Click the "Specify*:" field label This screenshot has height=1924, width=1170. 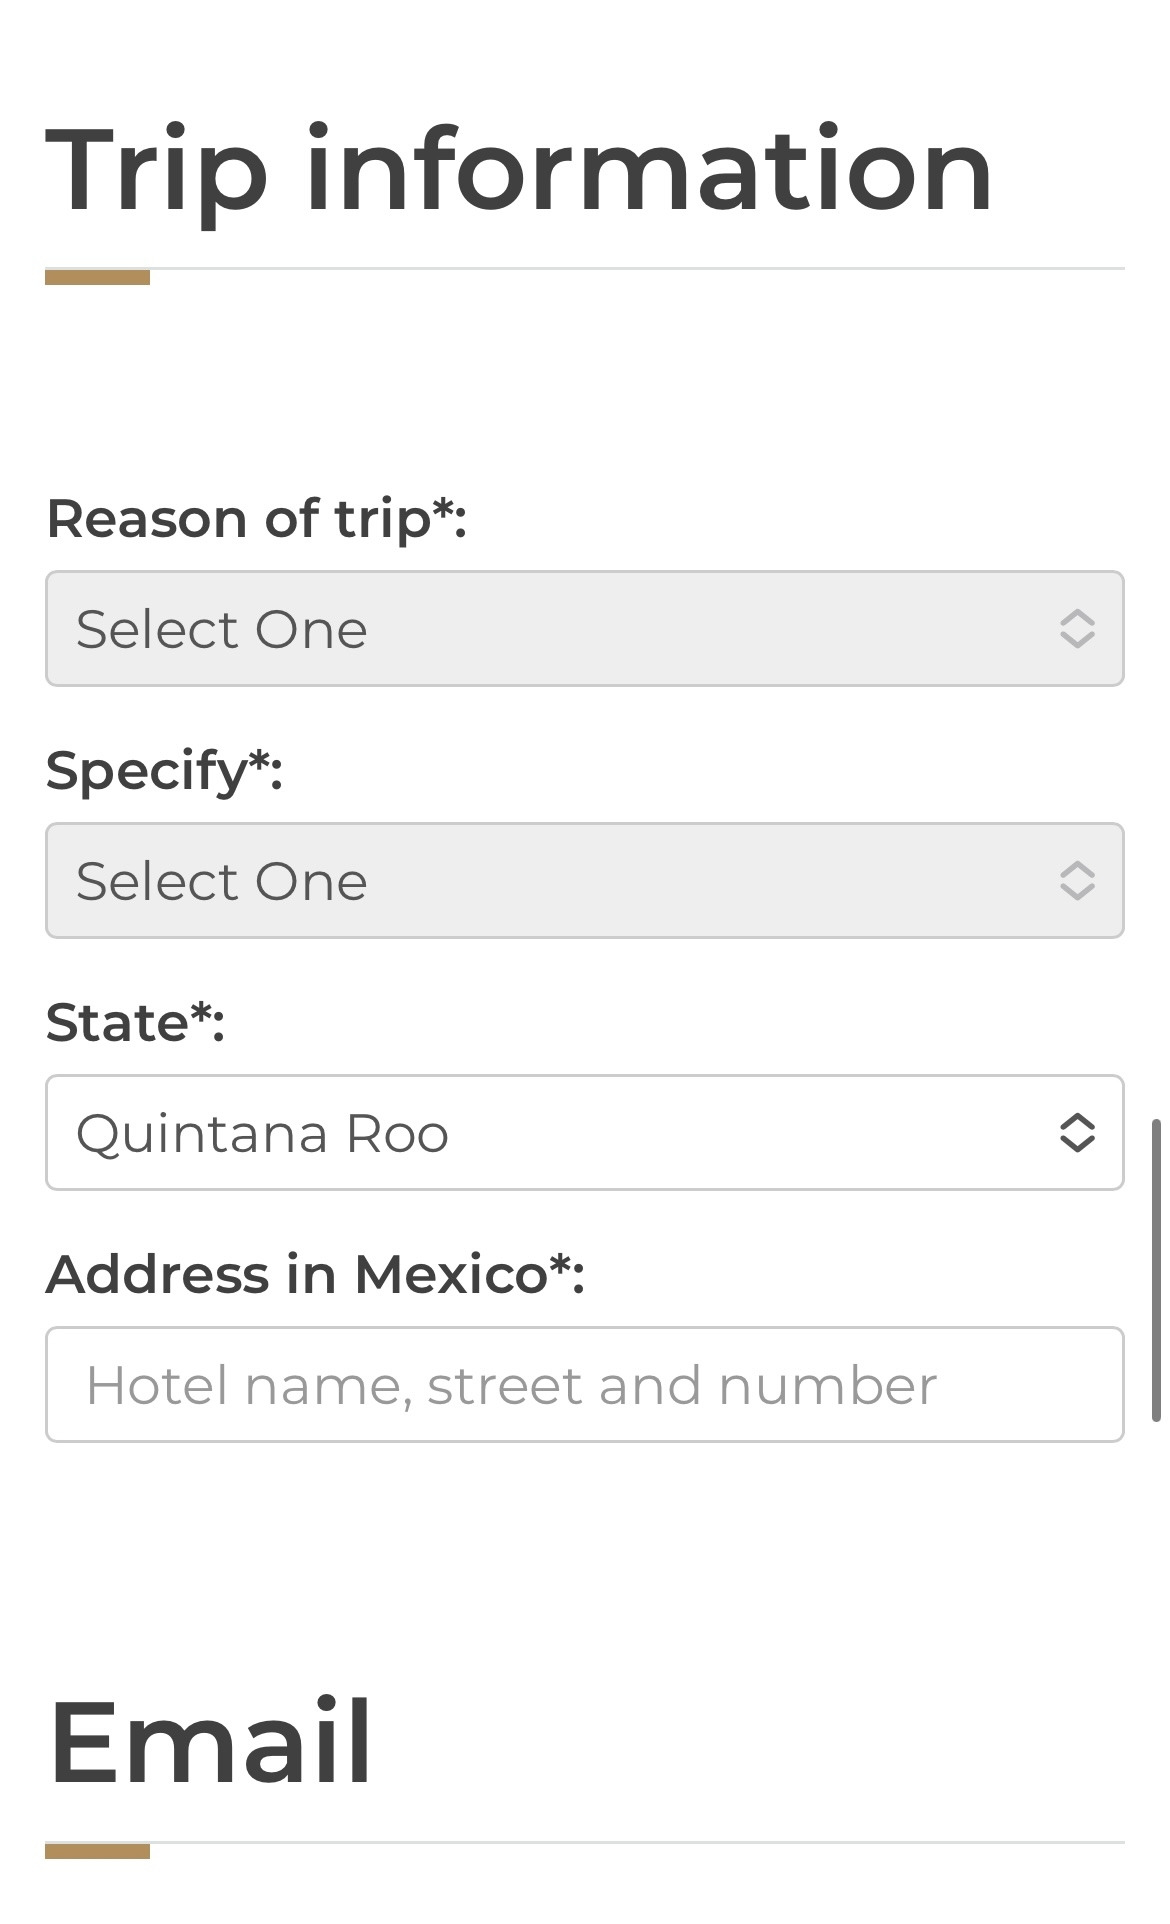[164, 771]
